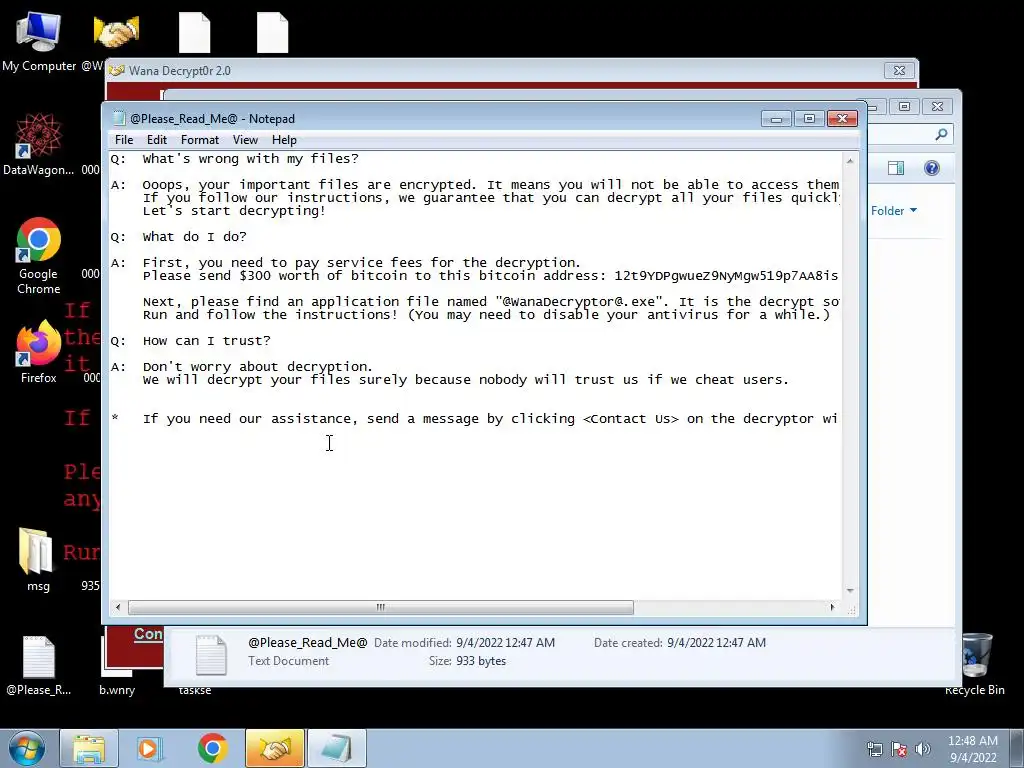Close the Notepad window

pyautogui.click(x=842, y=119)
